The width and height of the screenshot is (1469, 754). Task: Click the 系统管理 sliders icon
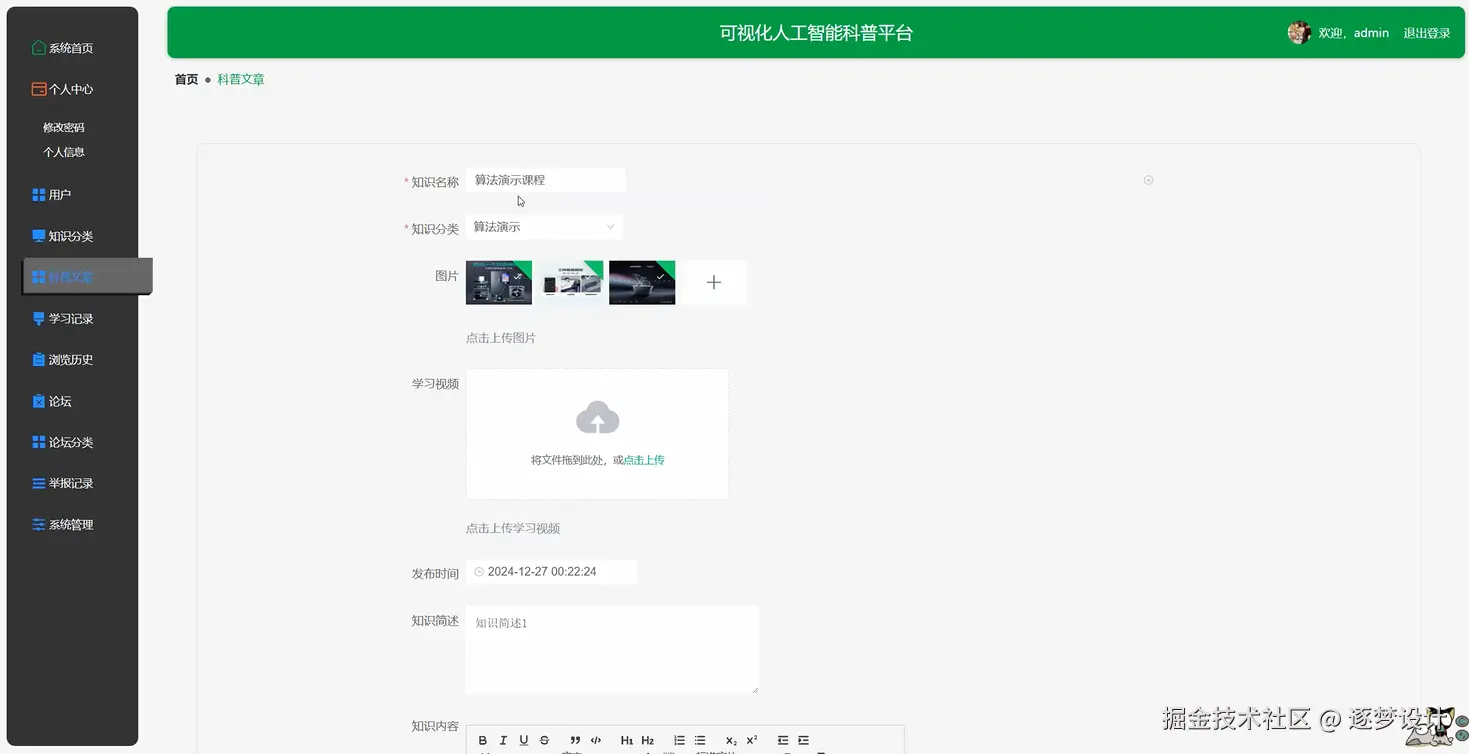(38, 524)
